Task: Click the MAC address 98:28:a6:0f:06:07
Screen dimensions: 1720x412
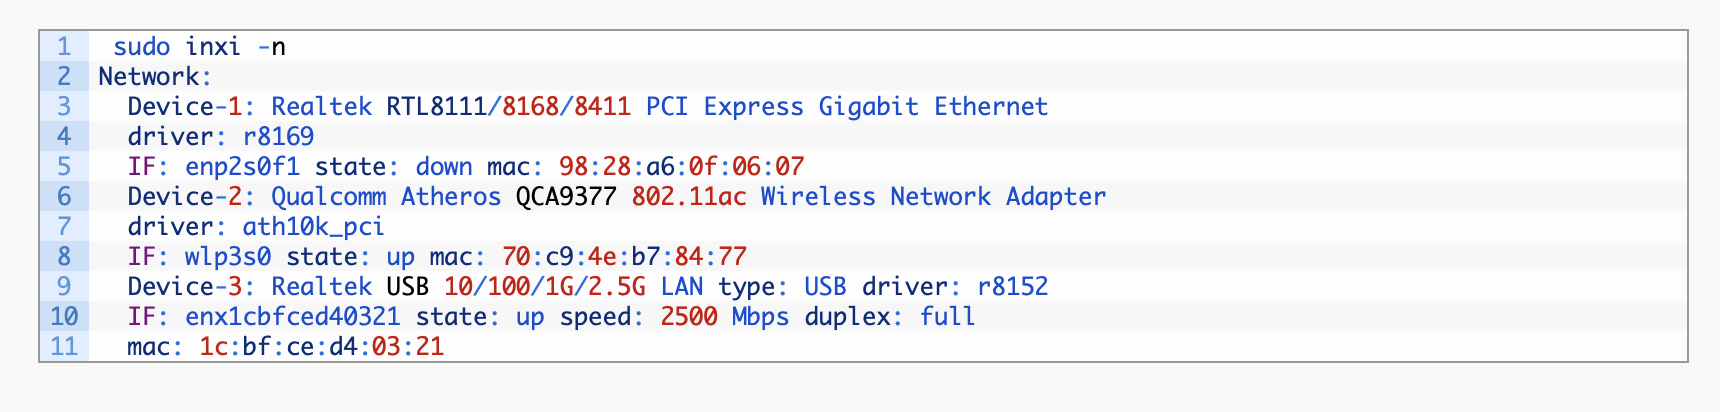Action: 682,167
